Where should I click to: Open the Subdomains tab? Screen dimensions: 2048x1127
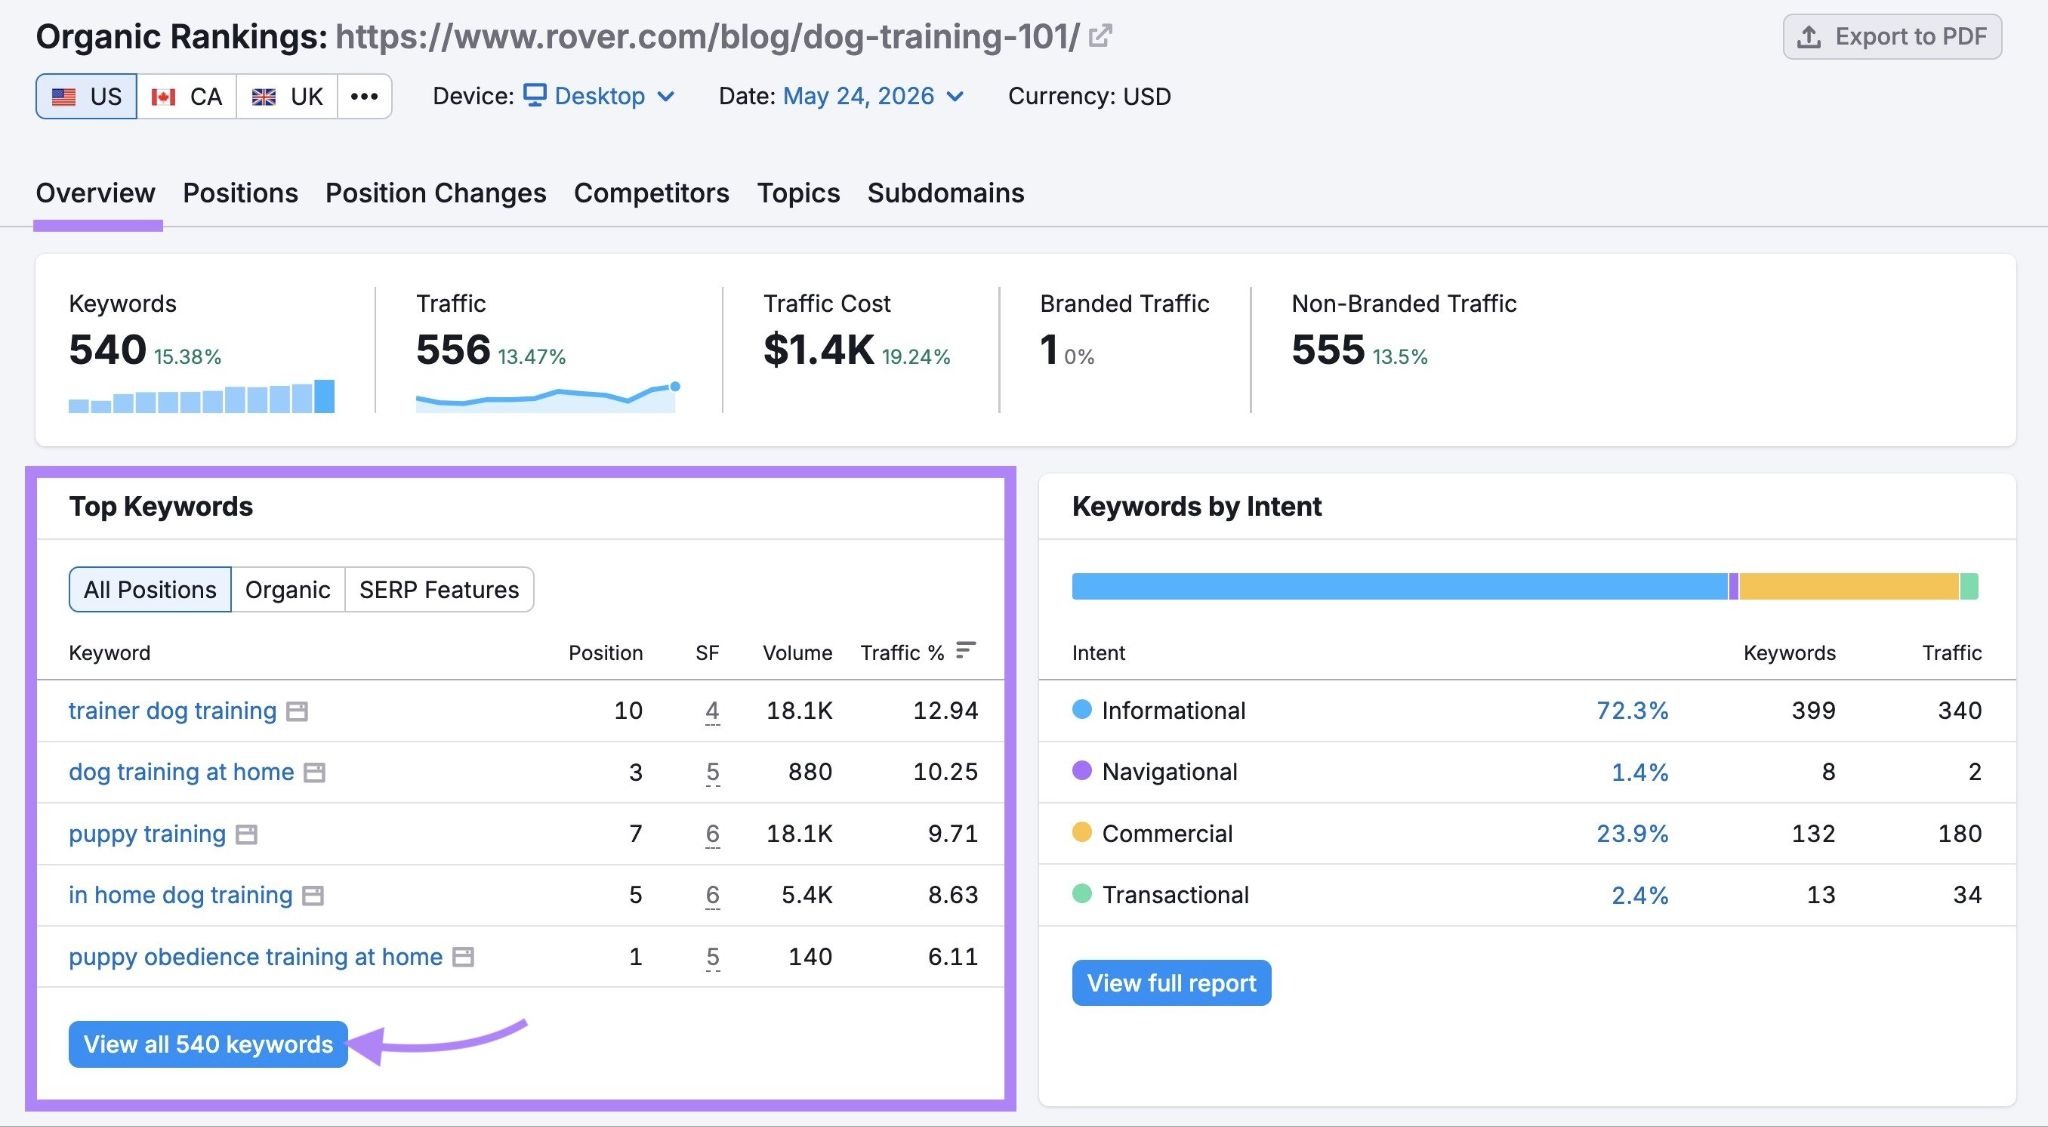click(x=945, y=192)
